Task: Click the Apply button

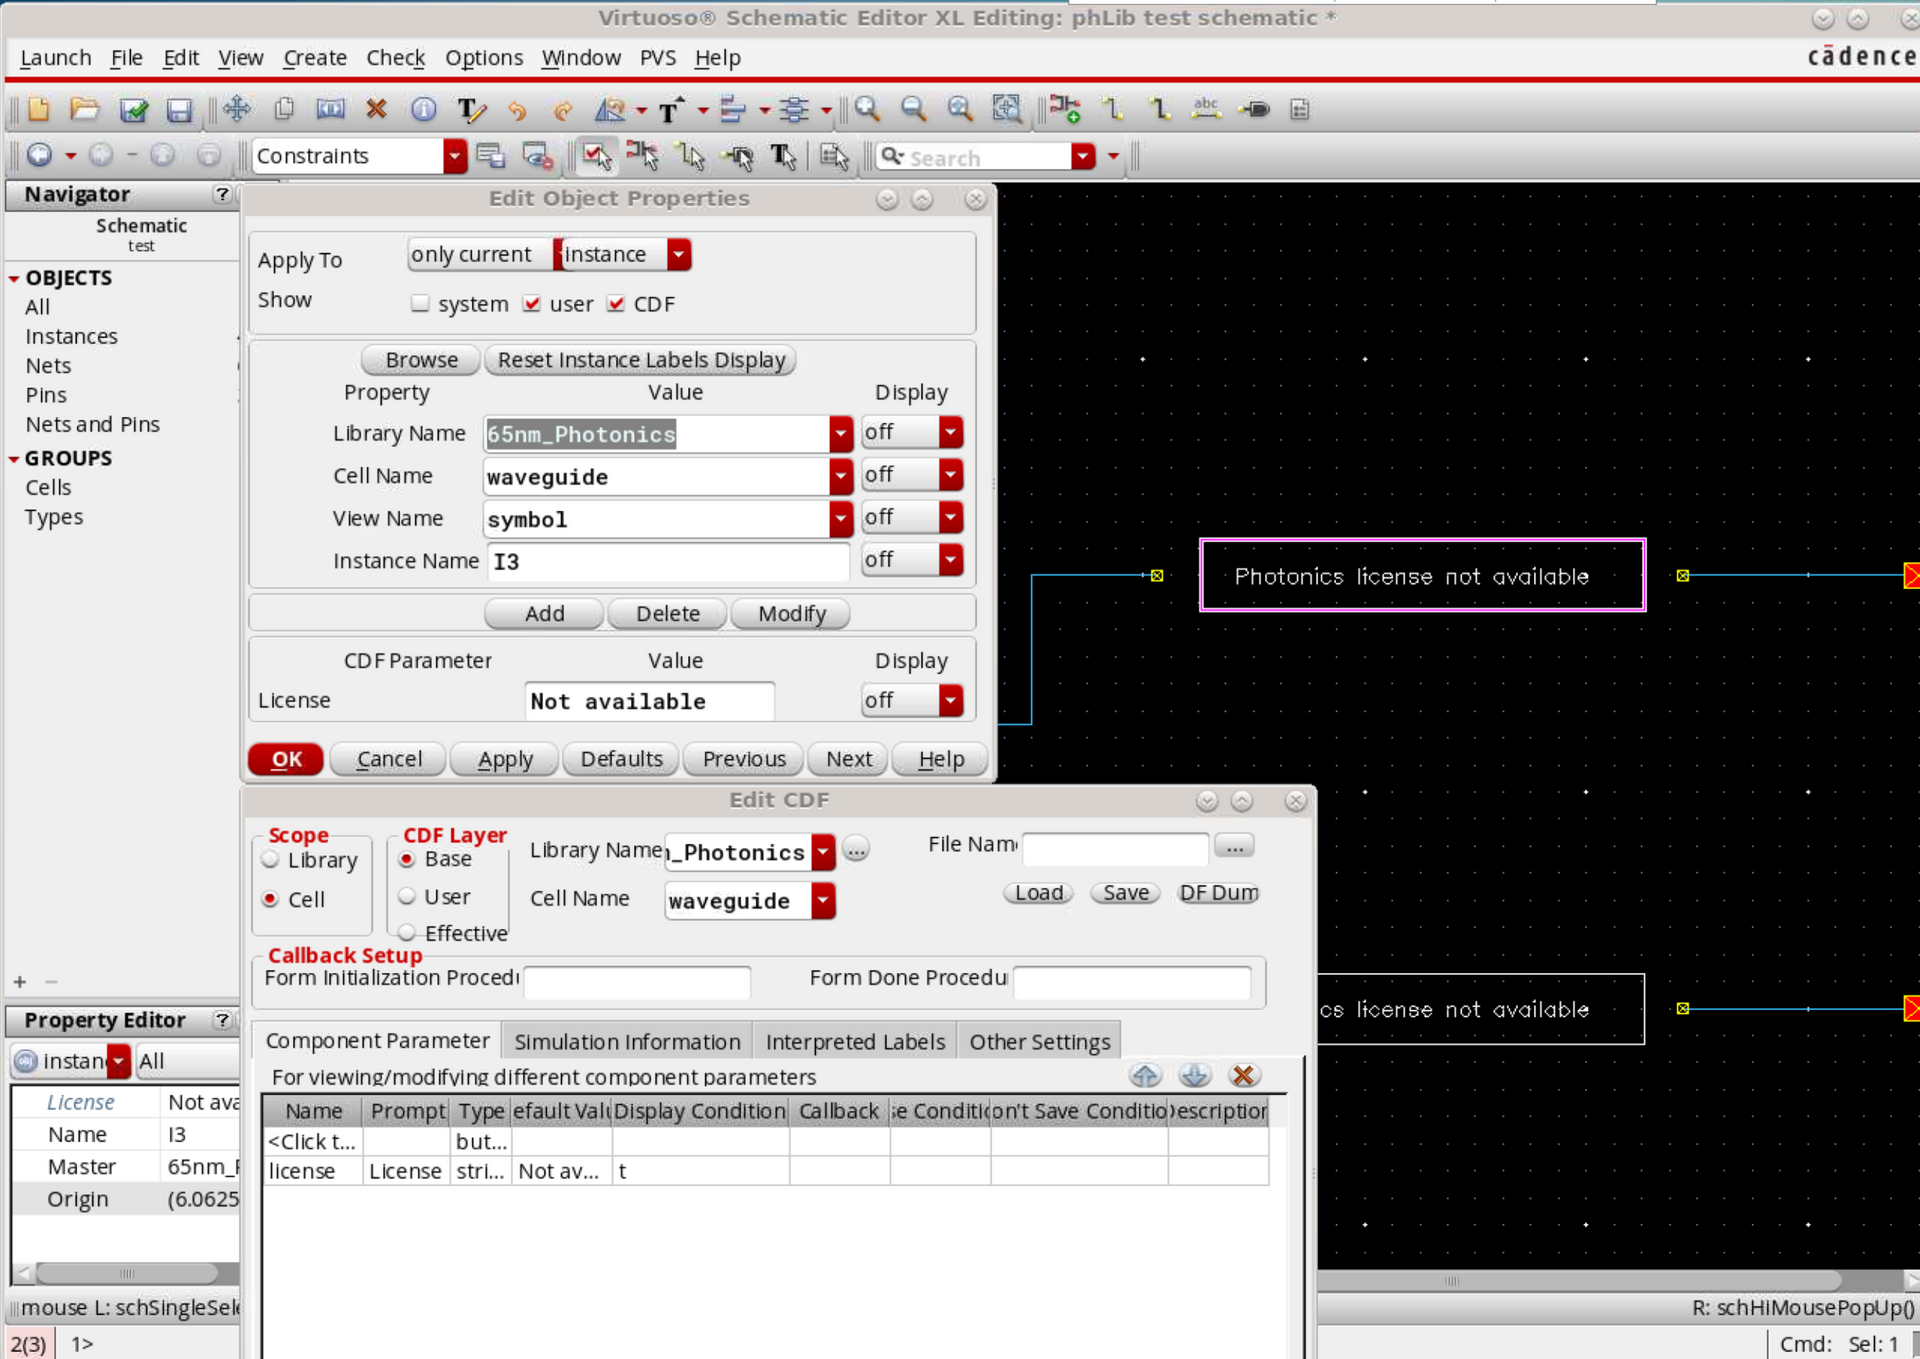Action: (x=505, y=759)
